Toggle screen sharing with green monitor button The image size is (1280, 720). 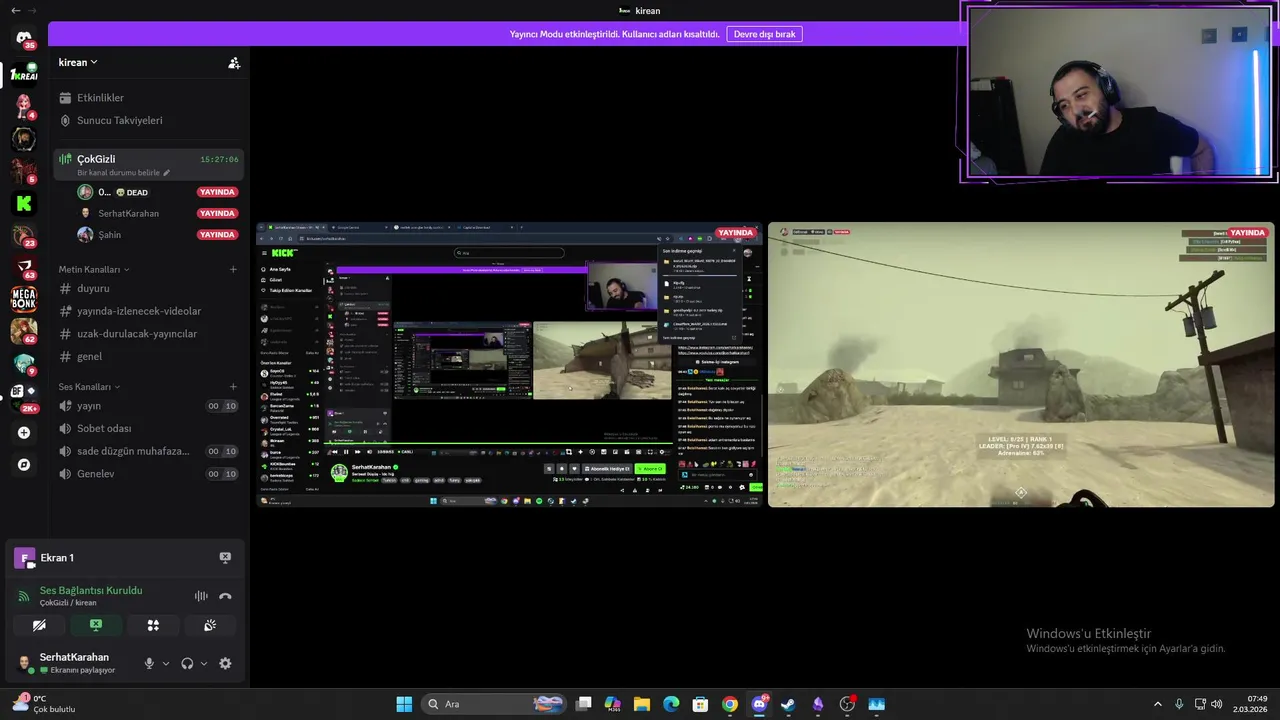pos(96,625)
